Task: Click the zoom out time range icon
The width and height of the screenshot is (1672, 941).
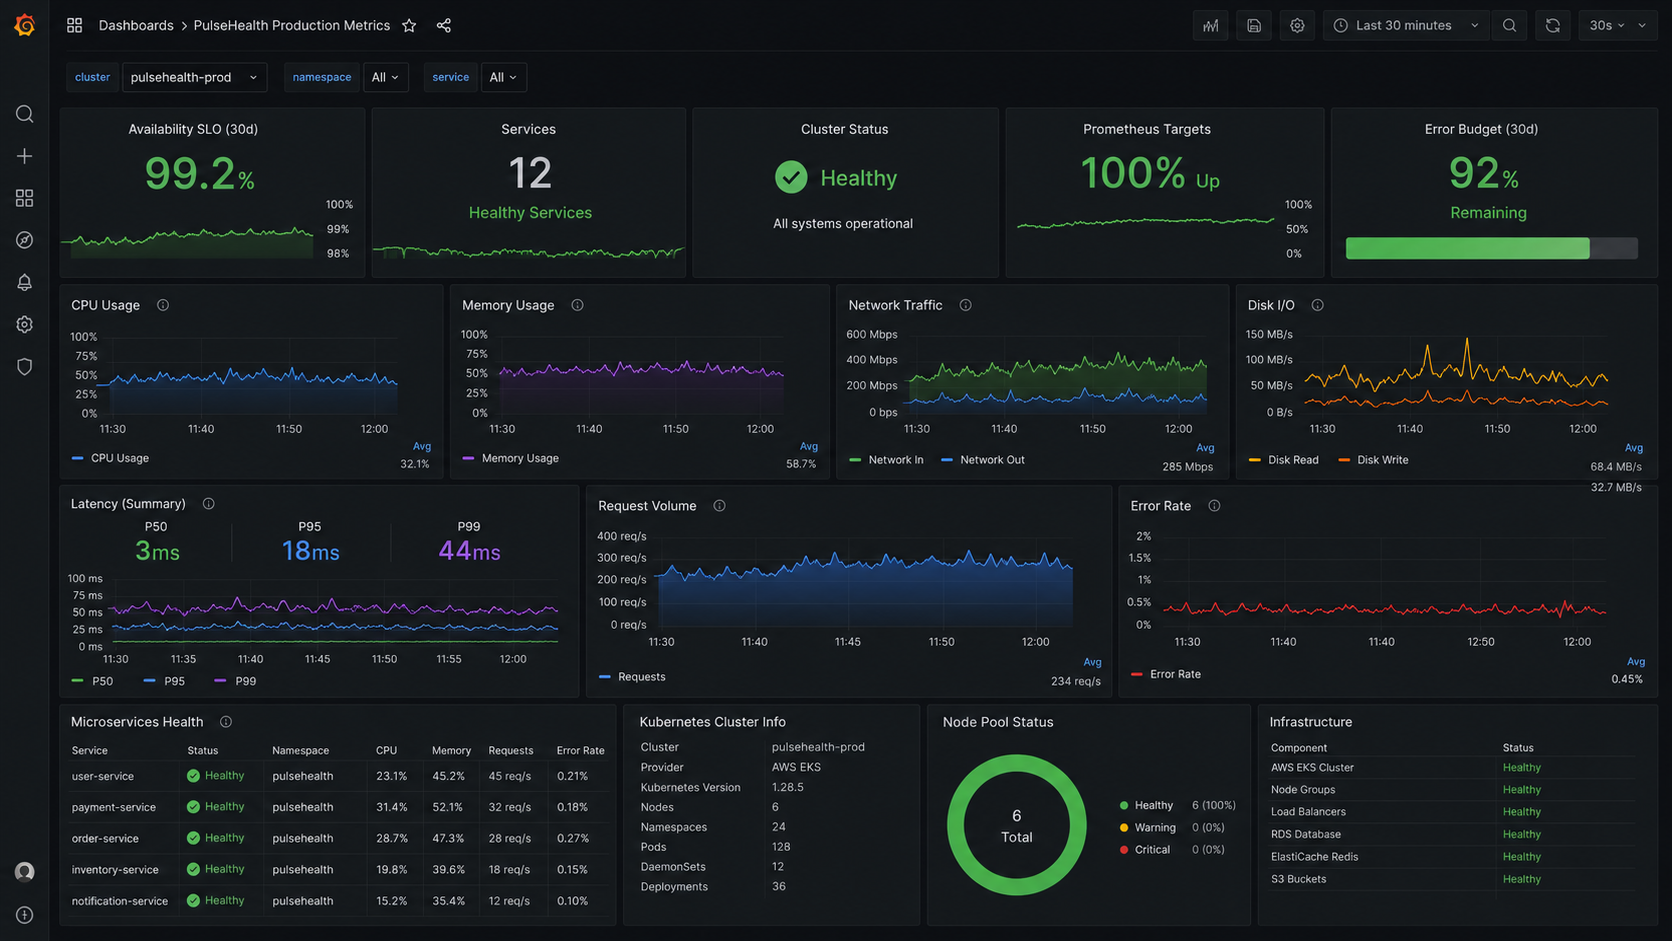Action: point(1510,26)
